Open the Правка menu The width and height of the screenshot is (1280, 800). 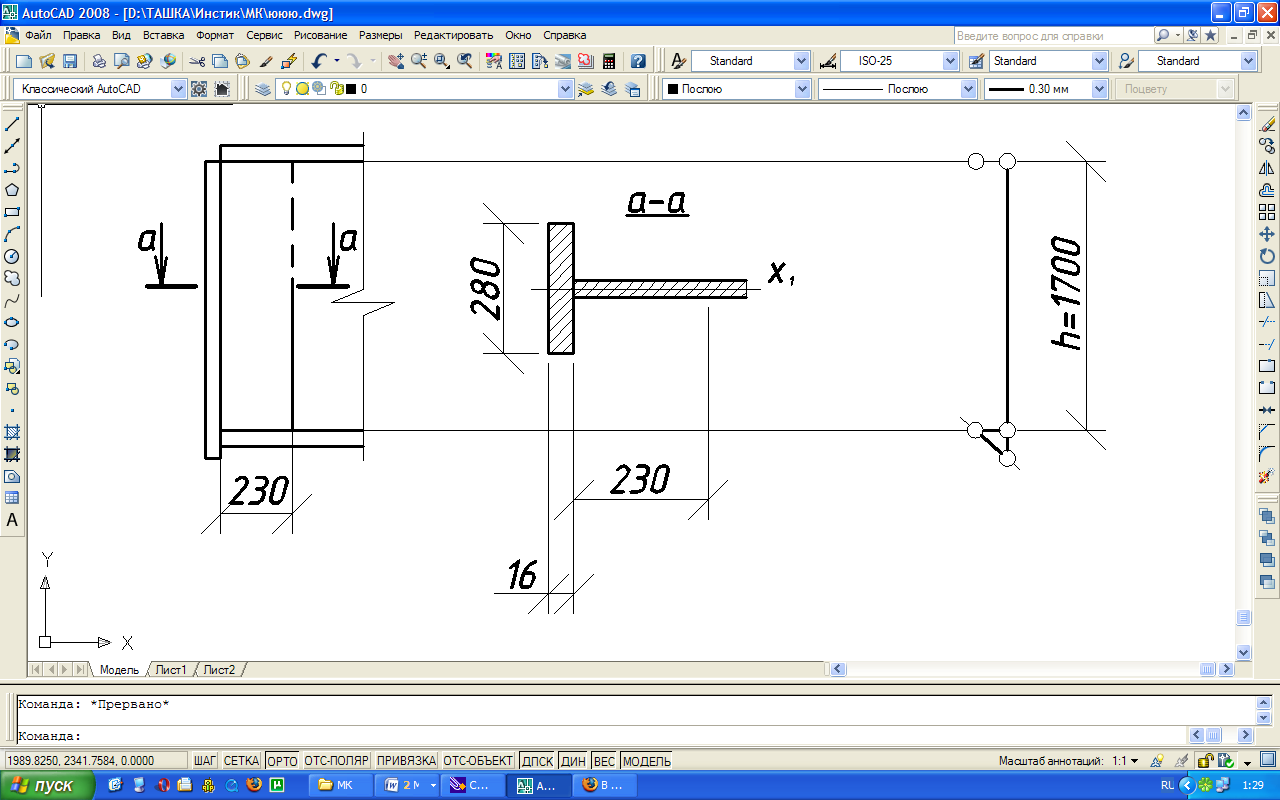pos(81,34)
